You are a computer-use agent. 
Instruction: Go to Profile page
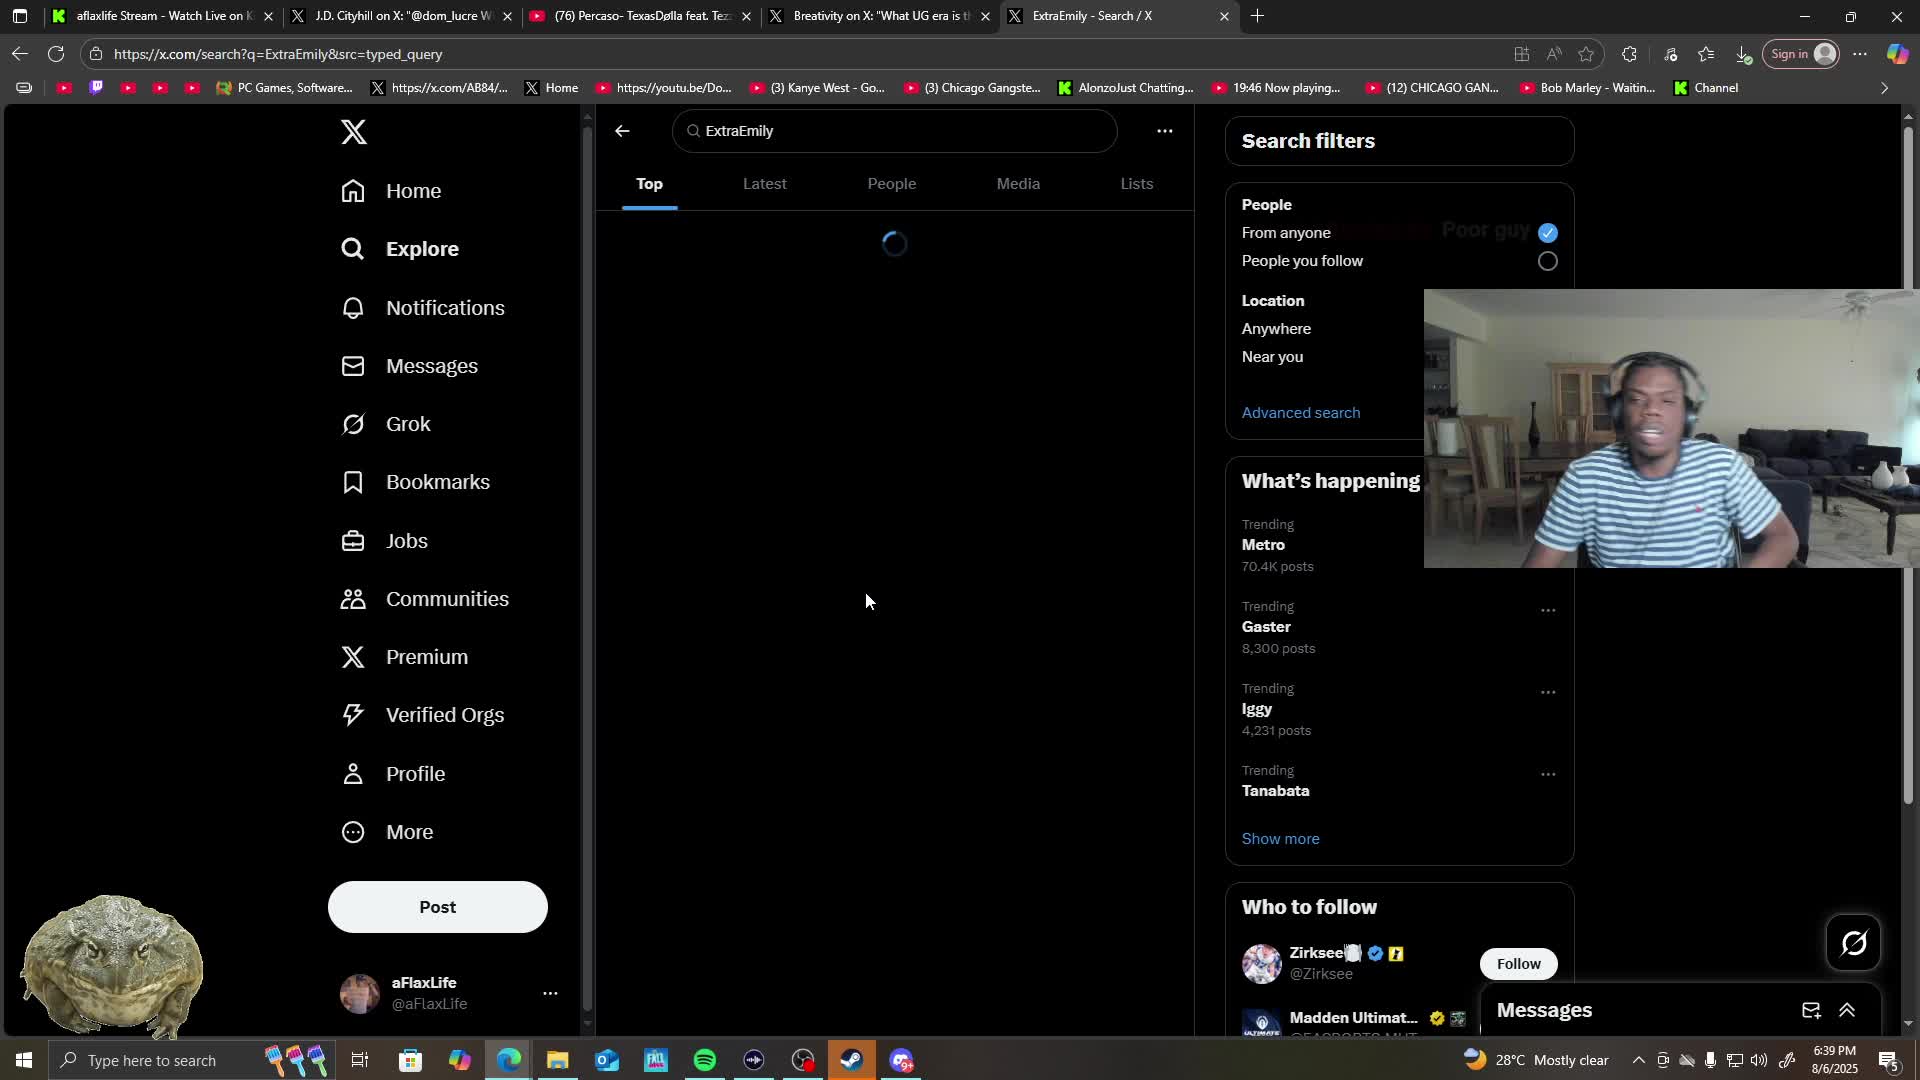tap(393, 774)
